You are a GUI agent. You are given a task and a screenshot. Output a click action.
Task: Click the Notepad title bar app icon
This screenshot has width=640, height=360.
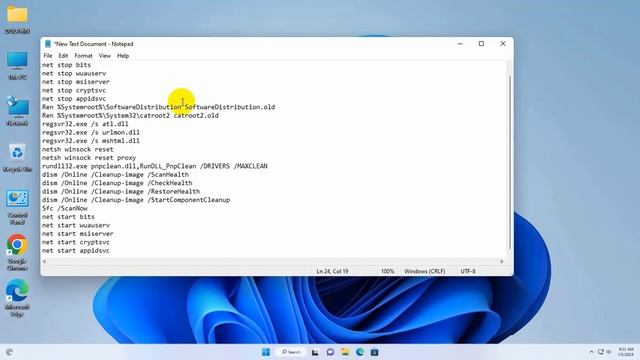(48, 44)
